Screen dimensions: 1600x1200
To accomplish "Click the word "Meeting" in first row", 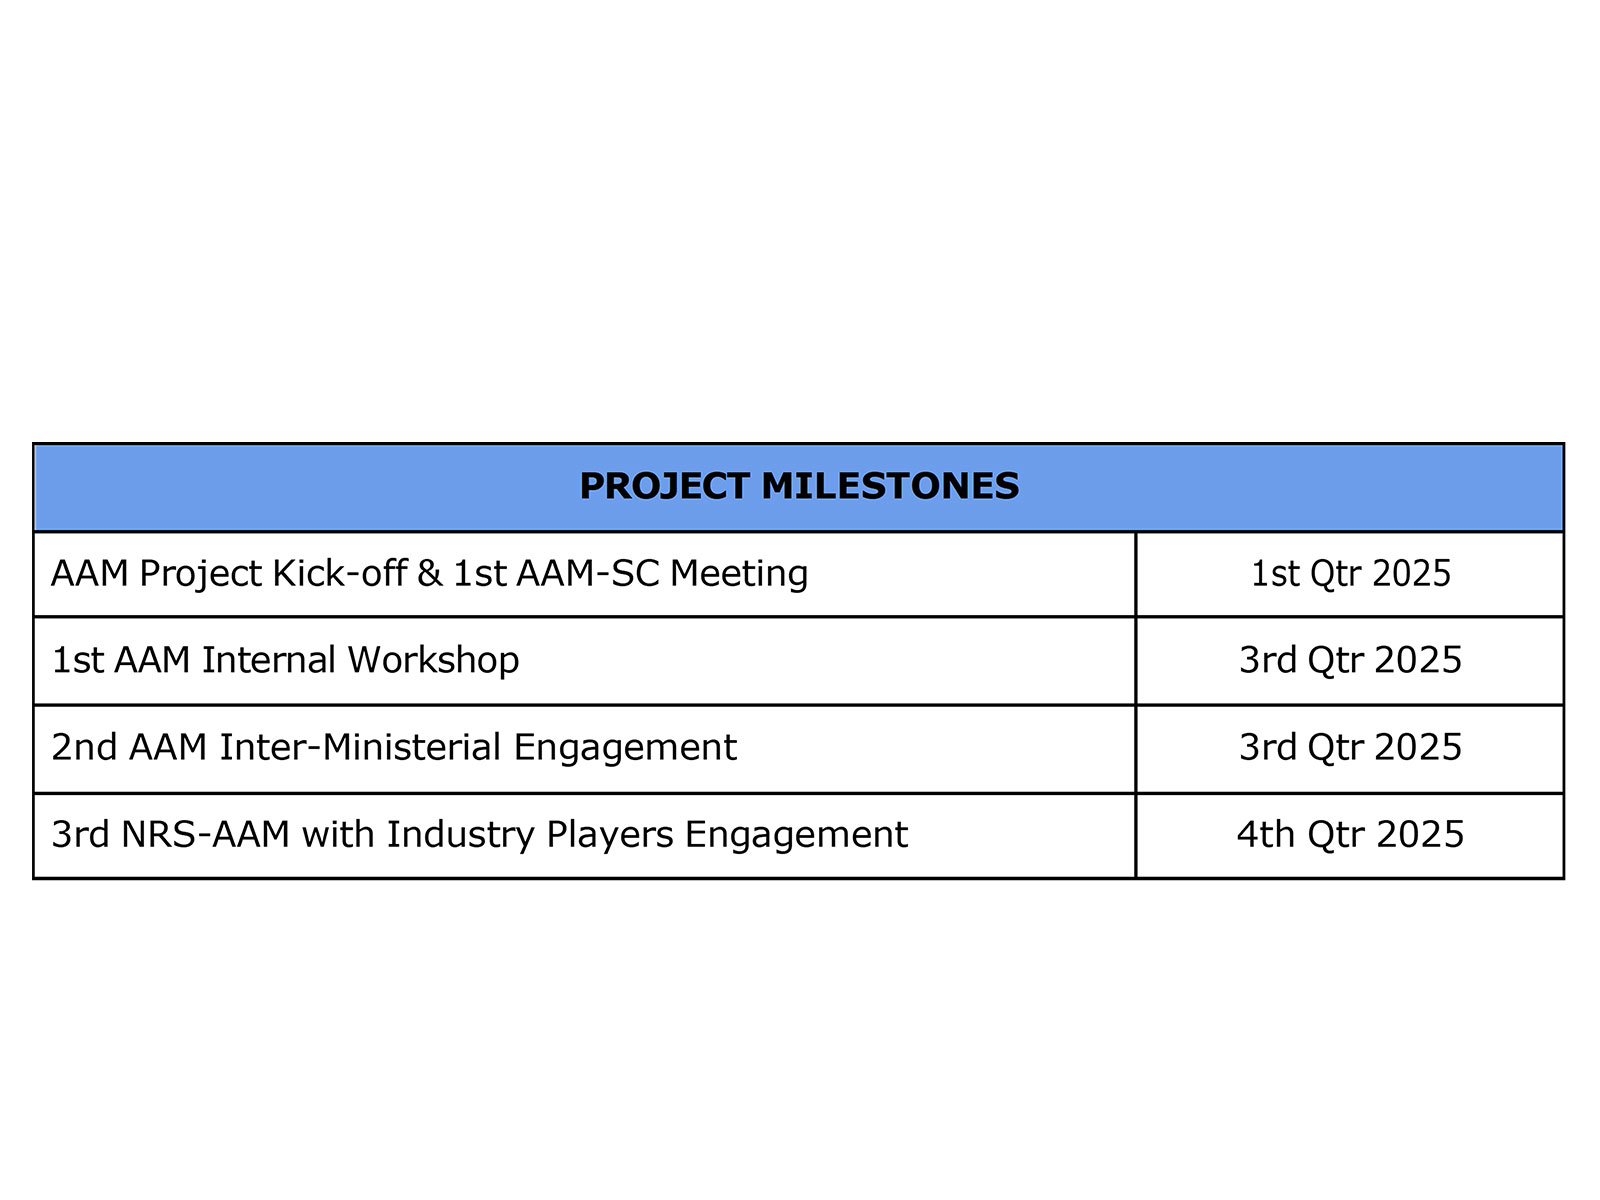I will tap(739, 574).
